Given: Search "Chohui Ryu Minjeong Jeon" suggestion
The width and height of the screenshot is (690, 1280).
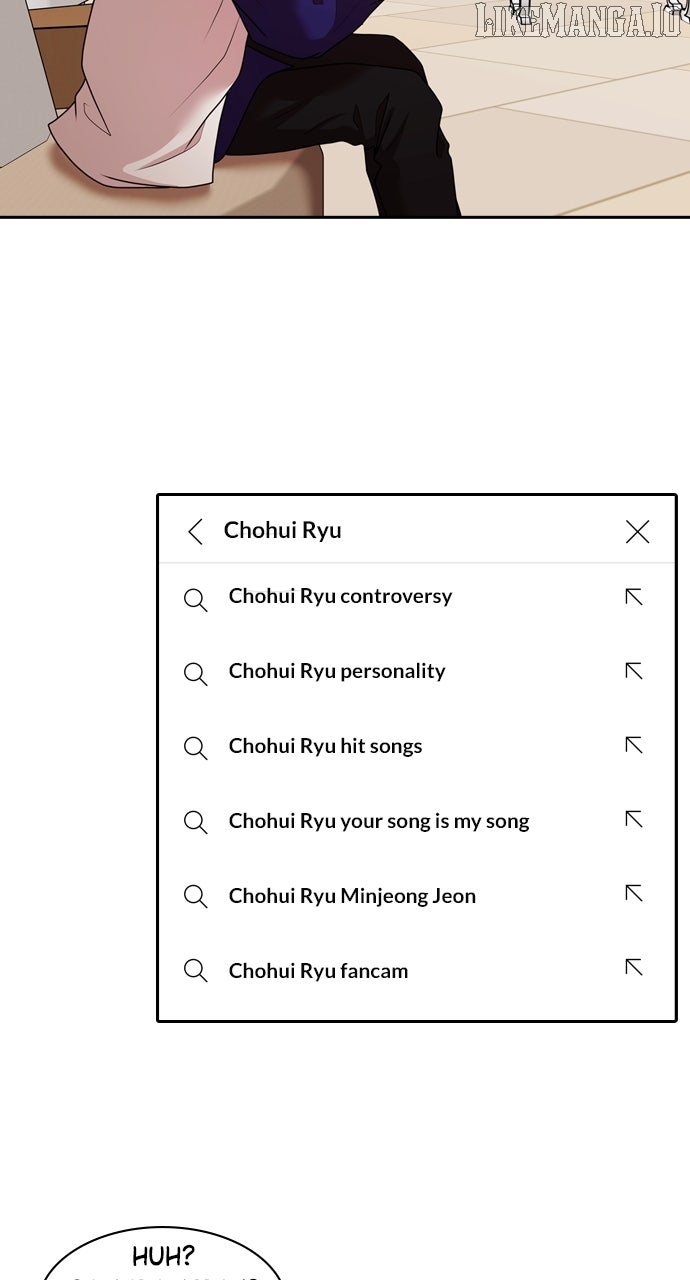Looking at the screenshot, I should (x=352, y=896).
